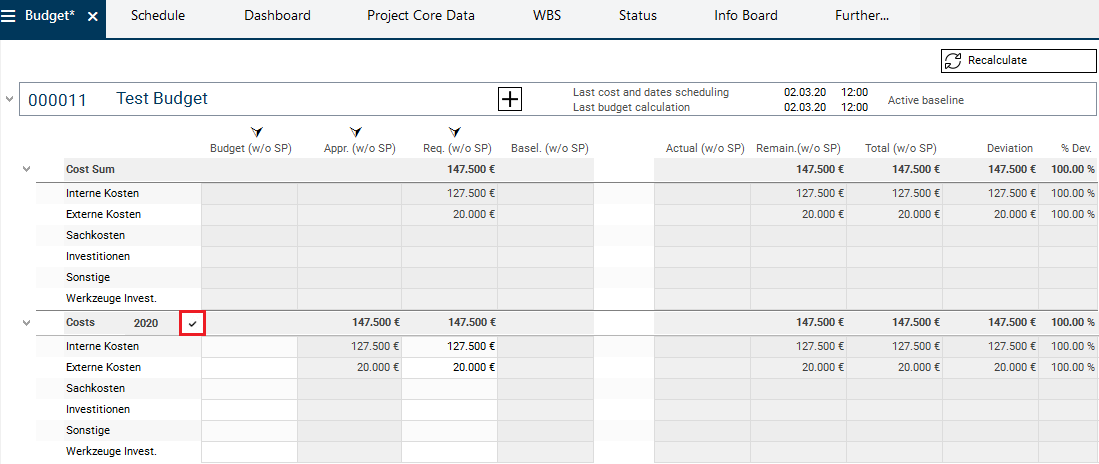Image resolution: width=1099 pixels, height=464 pixels.
Task: Collapse the Cost Sum section
Action: 27,170
